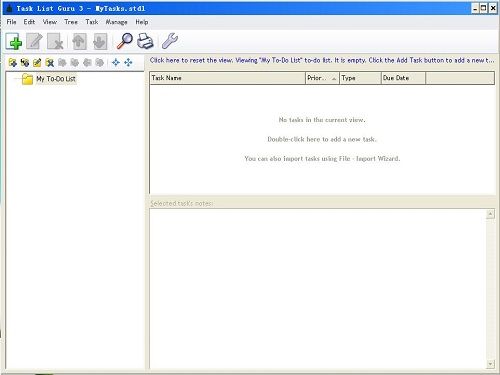
Task: Click the first greyed-out move folder icon
Action: 62,62
